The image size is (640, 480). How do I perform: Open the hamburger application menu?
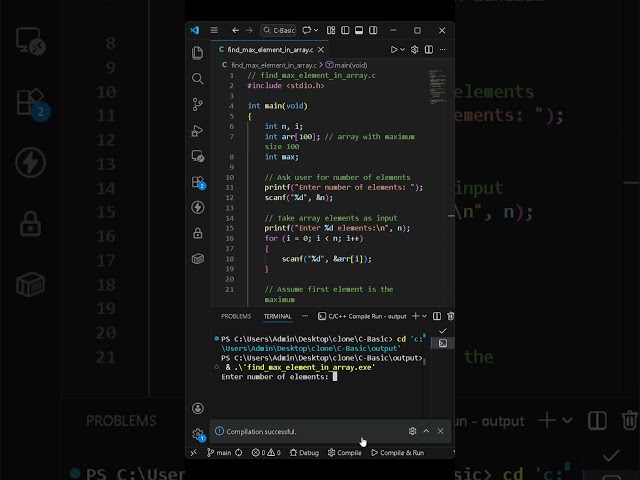[214, 30]
